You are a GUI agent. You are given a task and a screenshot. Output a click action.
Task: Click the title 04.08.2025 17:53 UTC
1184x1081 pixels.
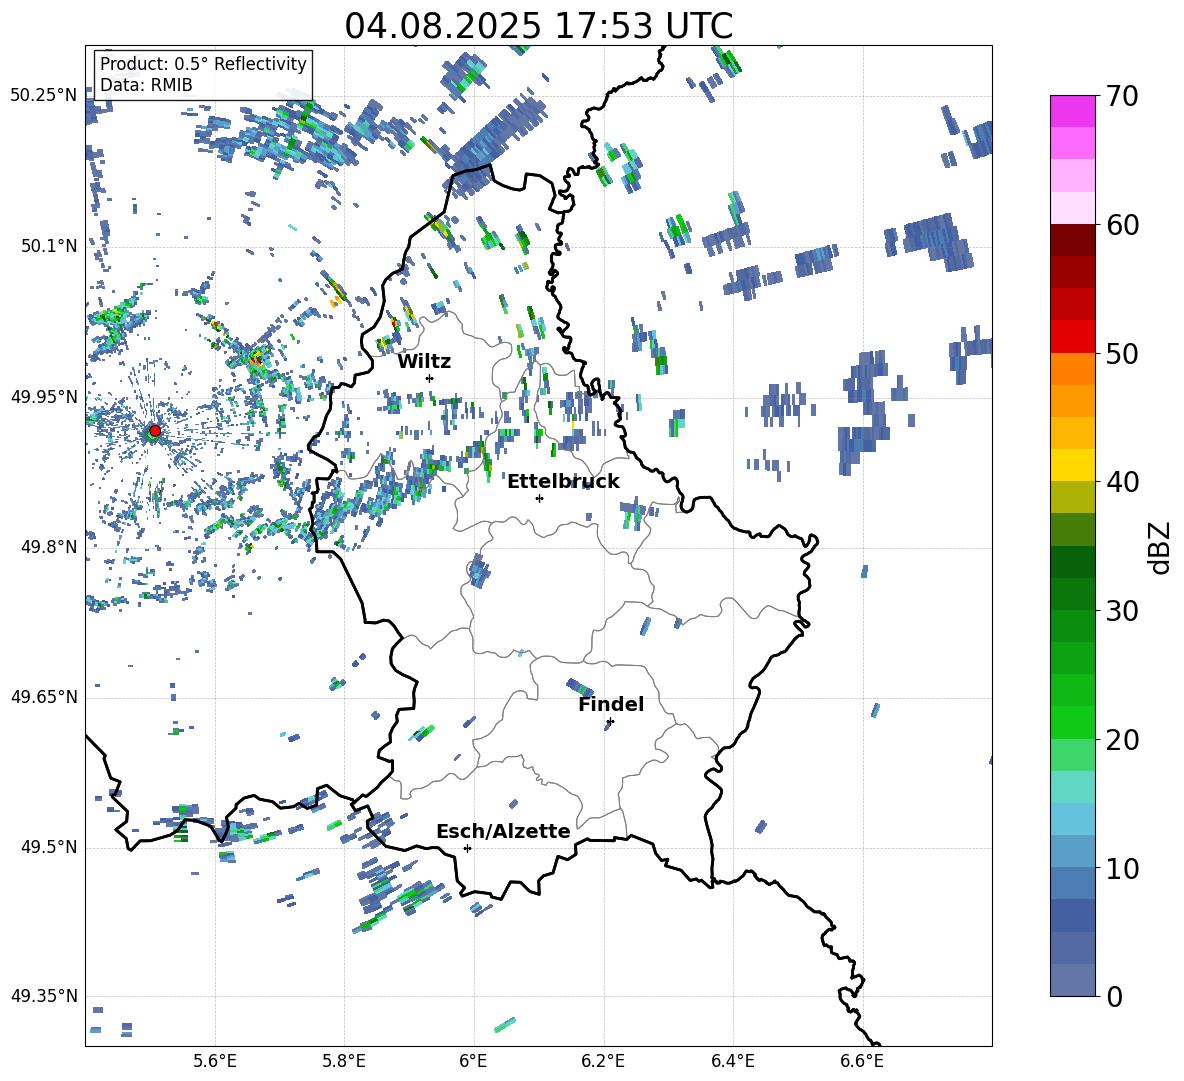pyautogui.click(x=539, y=26)
